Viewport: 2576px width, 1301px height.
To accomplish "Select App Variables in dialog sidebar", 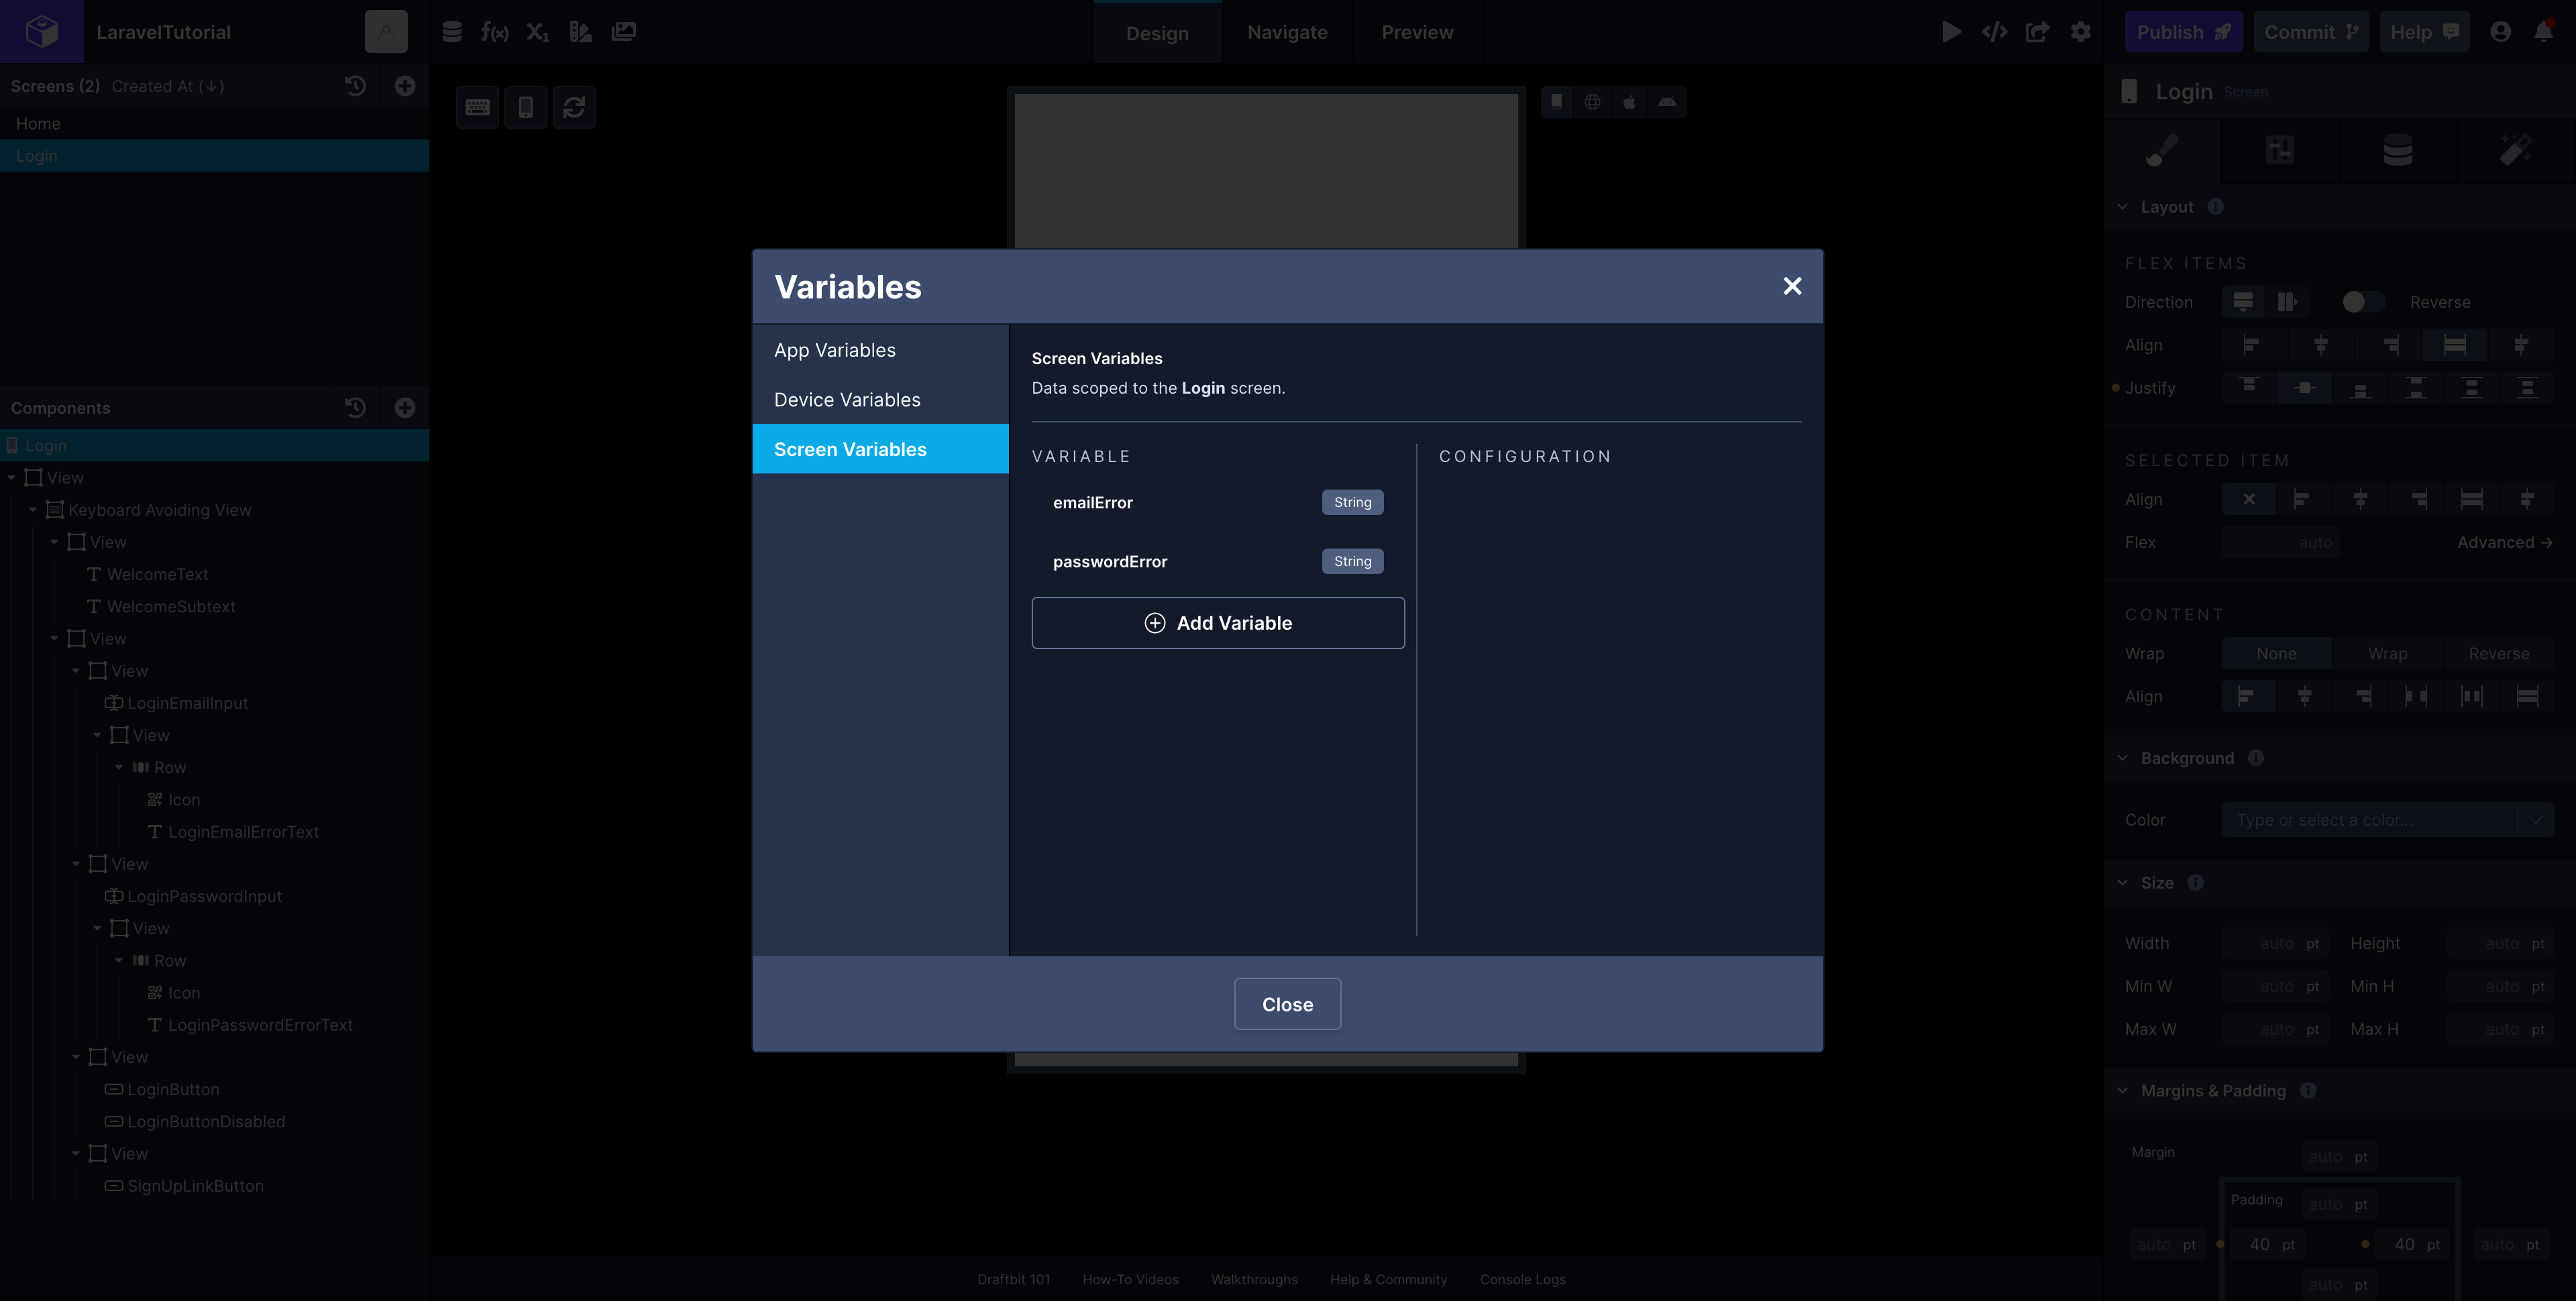I will pyautogui.click(x=880, y=350).
